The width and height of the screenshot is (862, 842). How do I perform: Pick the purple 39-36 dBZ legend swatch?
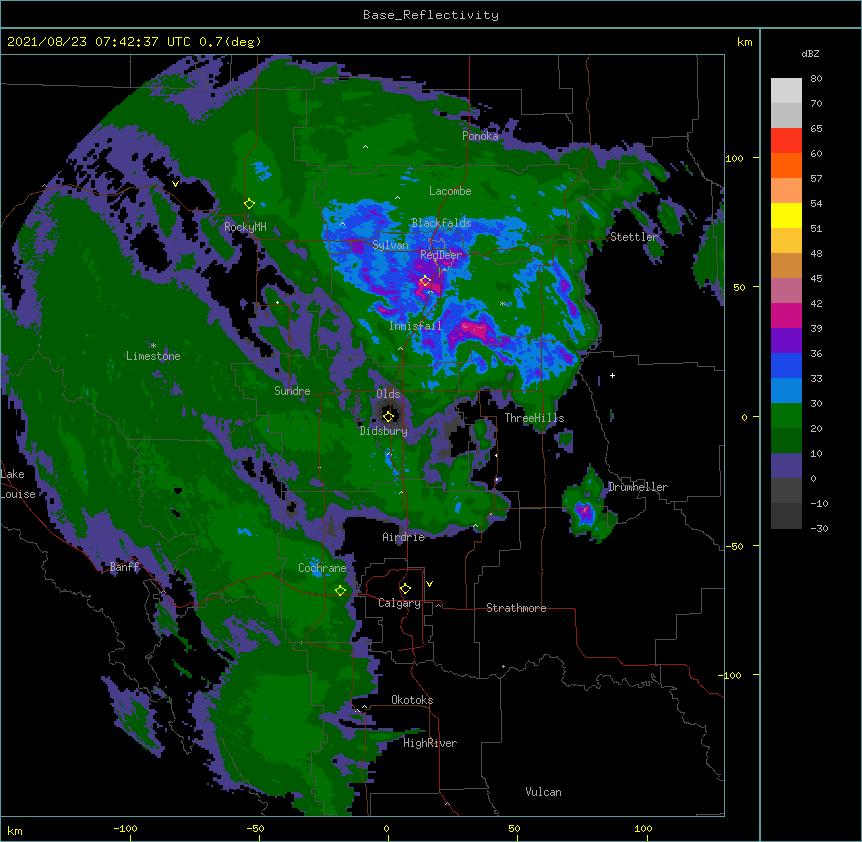coord(786,341)
